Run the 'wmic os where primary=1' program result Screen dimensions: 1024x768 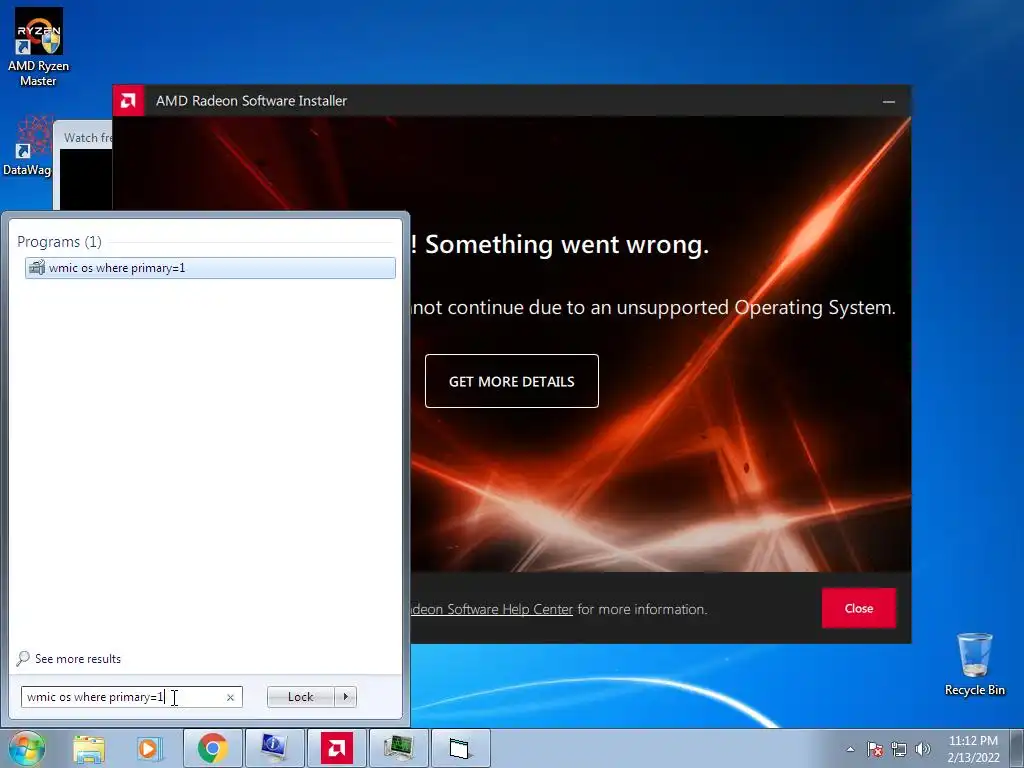pyautogui.click(x=210, y=268)
